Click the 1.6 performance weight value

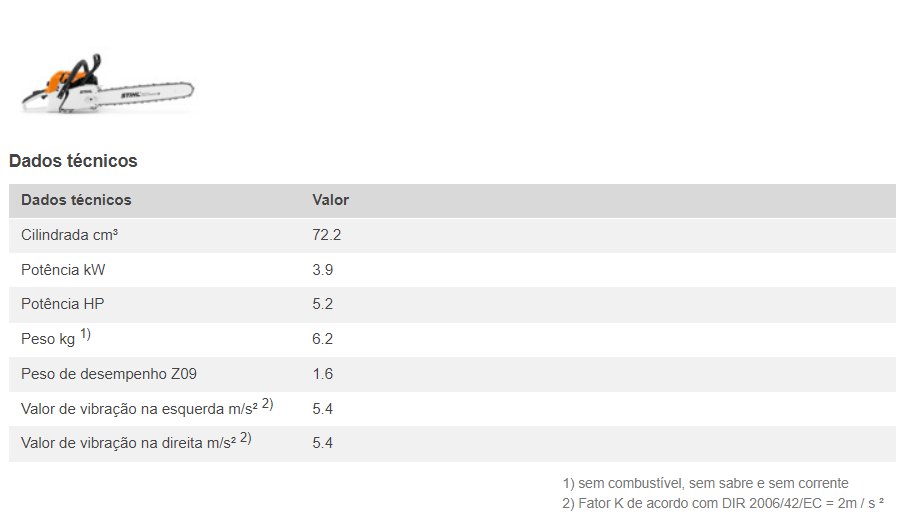coord(323,374)
